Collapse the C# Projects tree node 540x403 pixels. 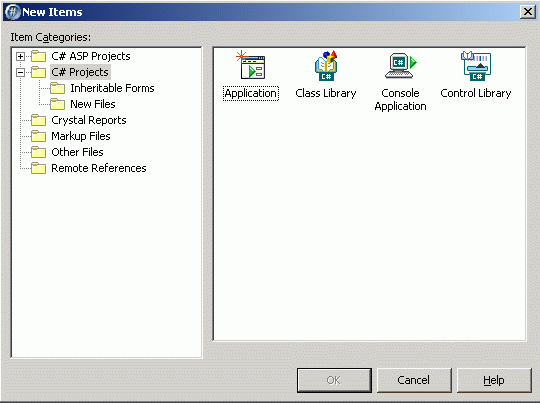pyautogui.click(x=20, y=72)
